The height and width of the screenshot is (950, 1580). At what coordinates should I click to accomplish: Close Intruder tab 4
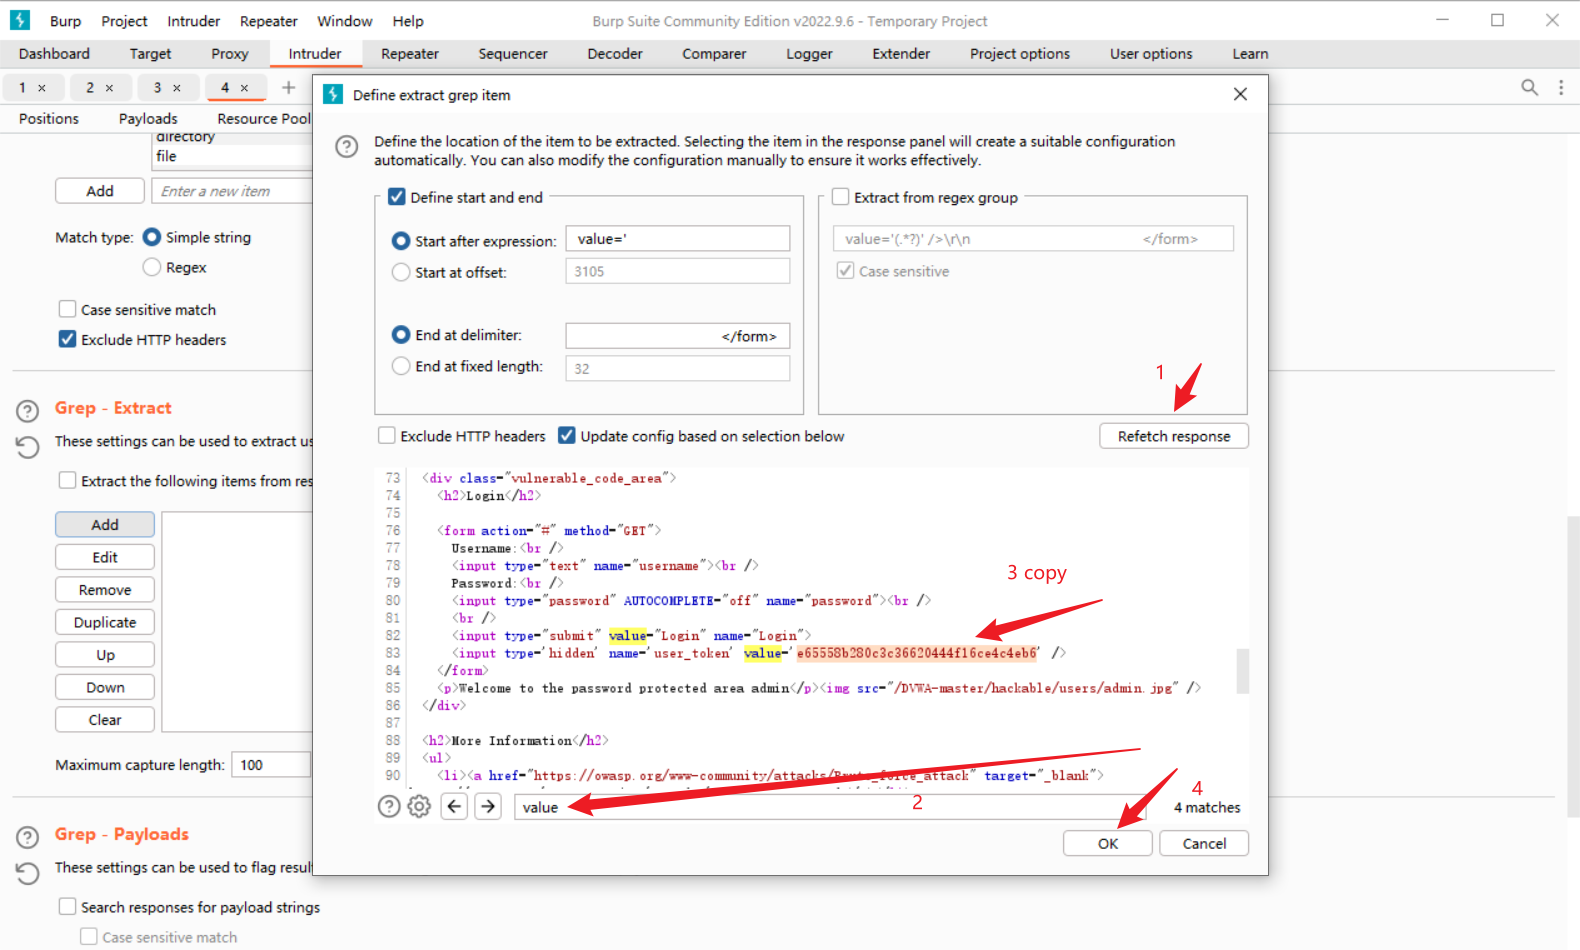(244, 88)
